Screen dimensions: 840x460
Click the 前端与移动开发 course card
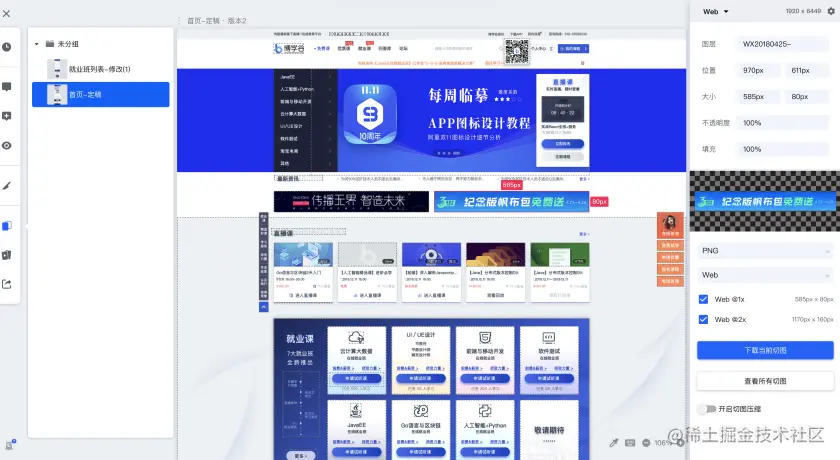(x=485, y=360)
